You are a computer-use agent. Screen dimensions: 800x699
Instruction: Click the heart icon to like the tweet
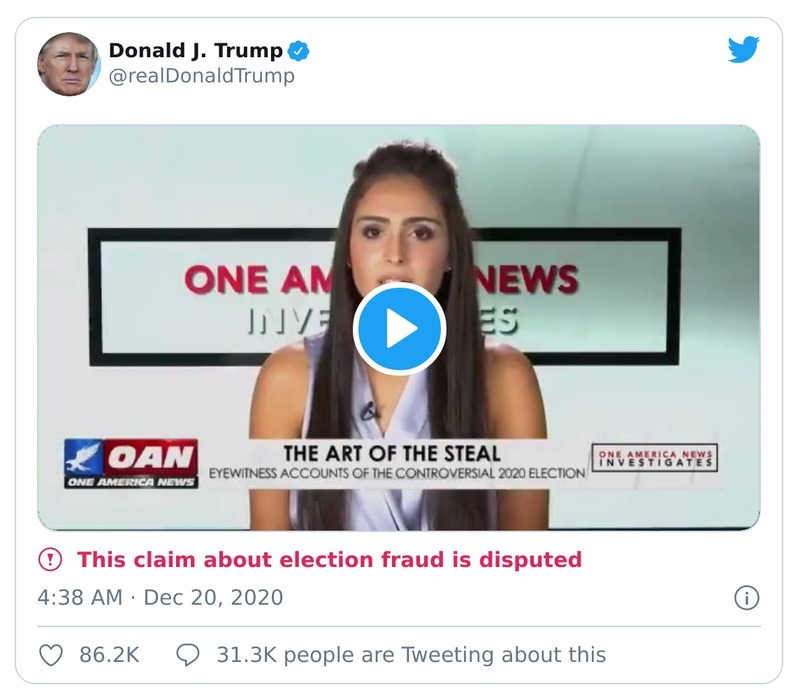pos(49,657)
